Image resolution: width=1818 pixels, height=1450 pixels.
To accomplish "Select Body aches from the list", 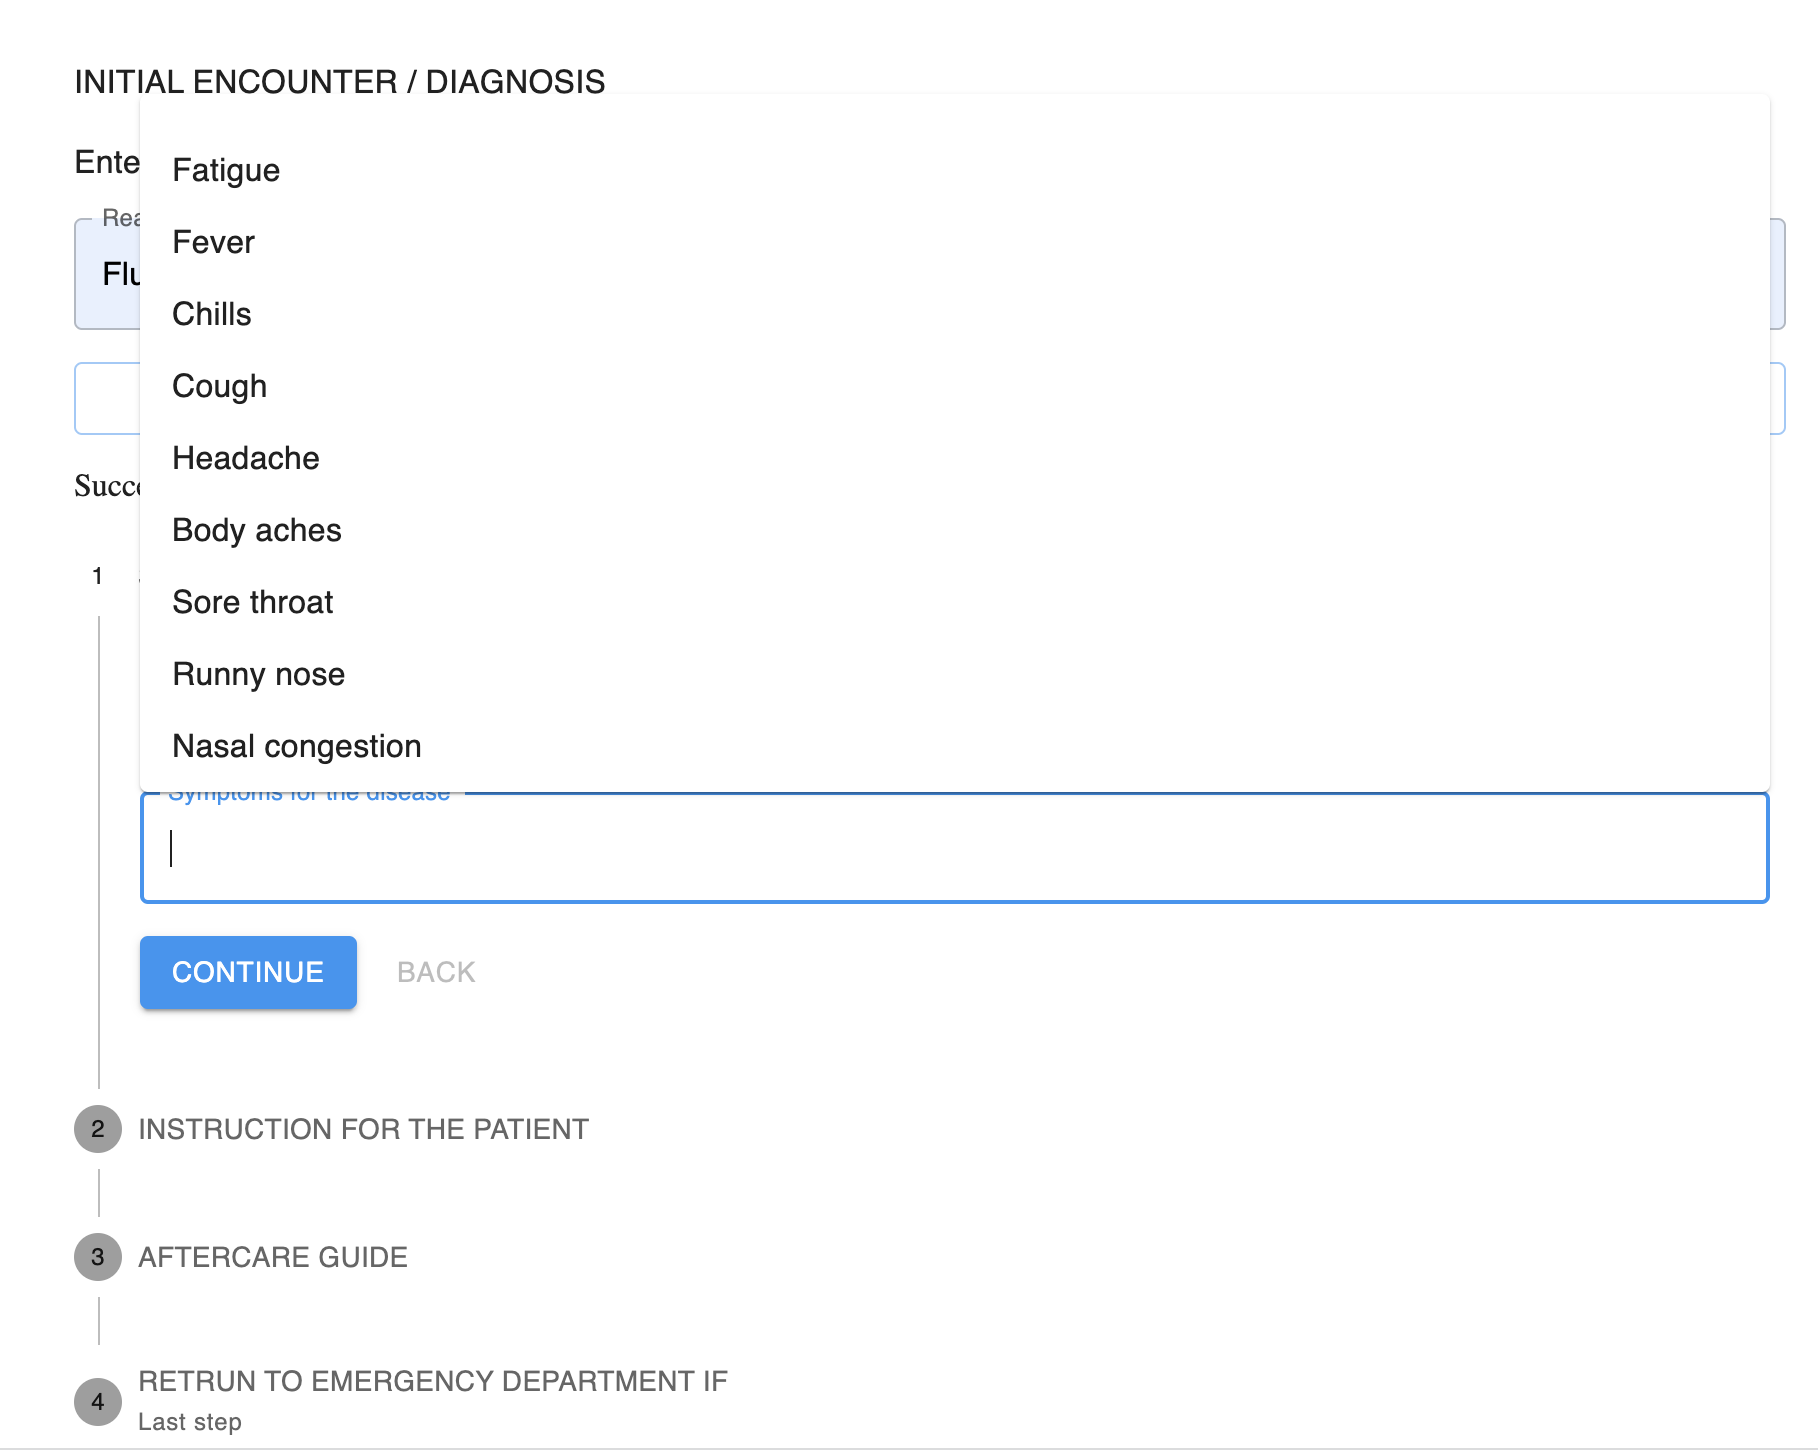I will 955,530.
